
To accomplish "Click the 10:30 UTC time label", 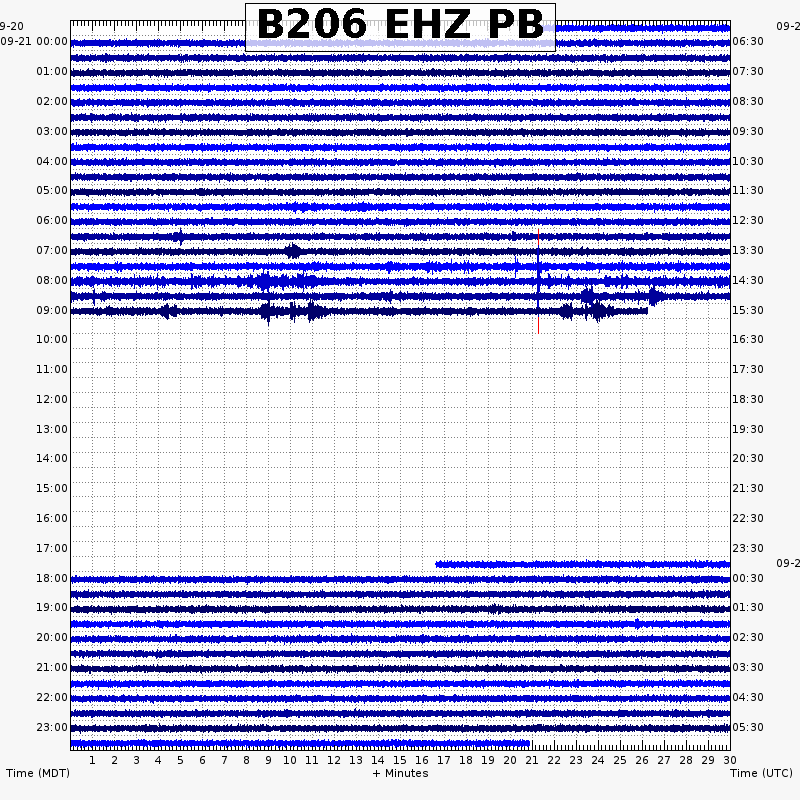I will pos(748,162).
